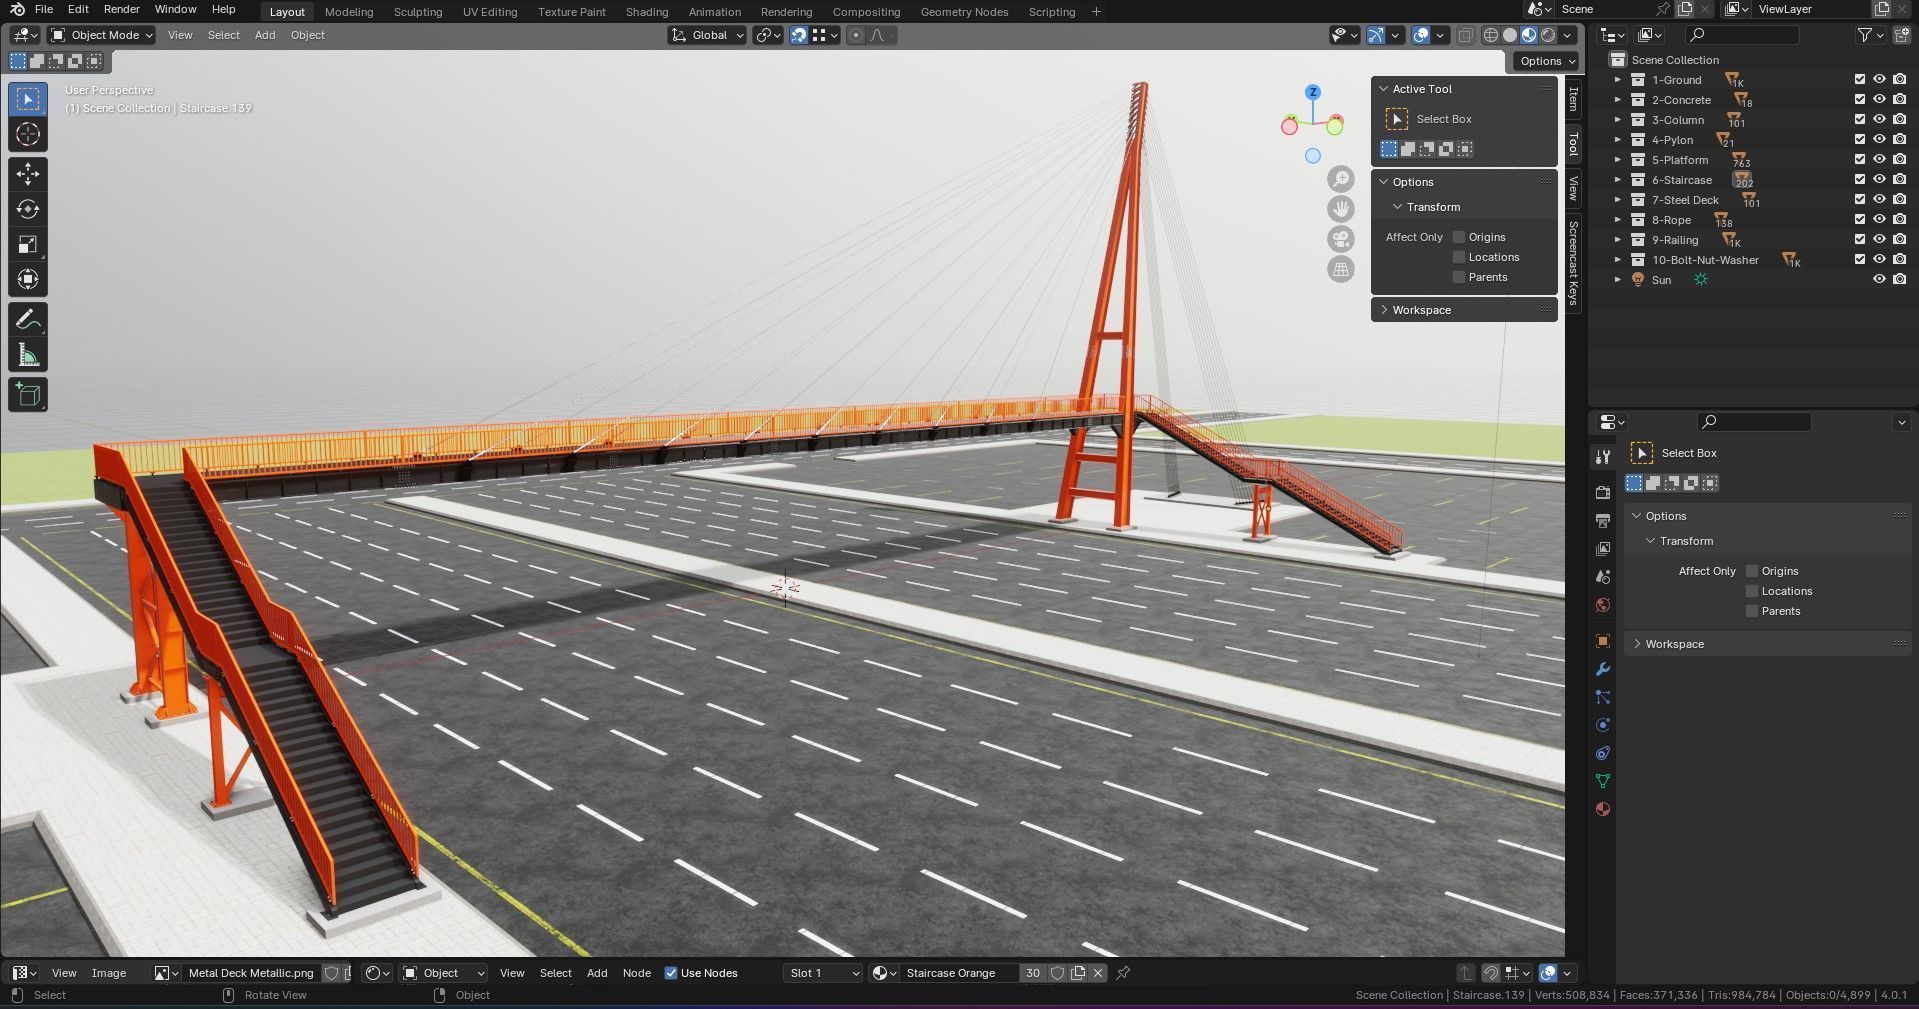The width and height of the screenshot is (1919, 1009).
Task: Click the Properties editor search field
Action: click(x=1754, y=422)
